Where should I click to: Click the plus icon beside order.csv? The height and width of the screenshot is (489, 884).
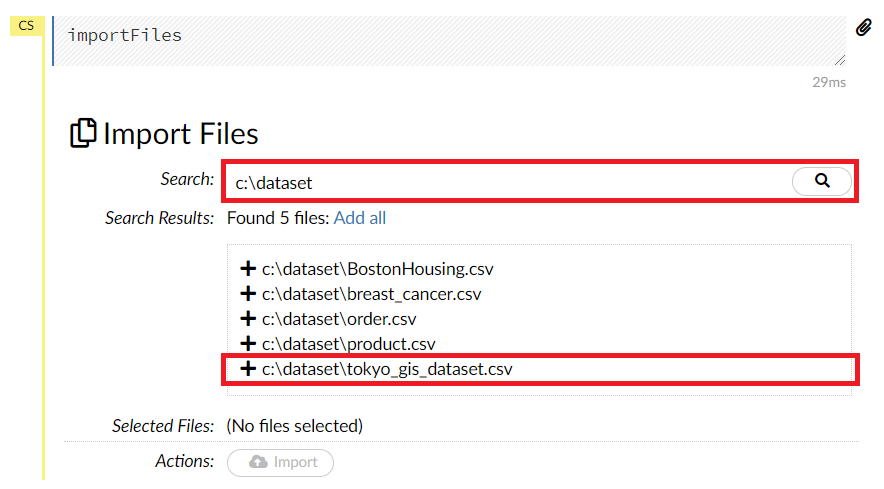click(x=248, y=319)
